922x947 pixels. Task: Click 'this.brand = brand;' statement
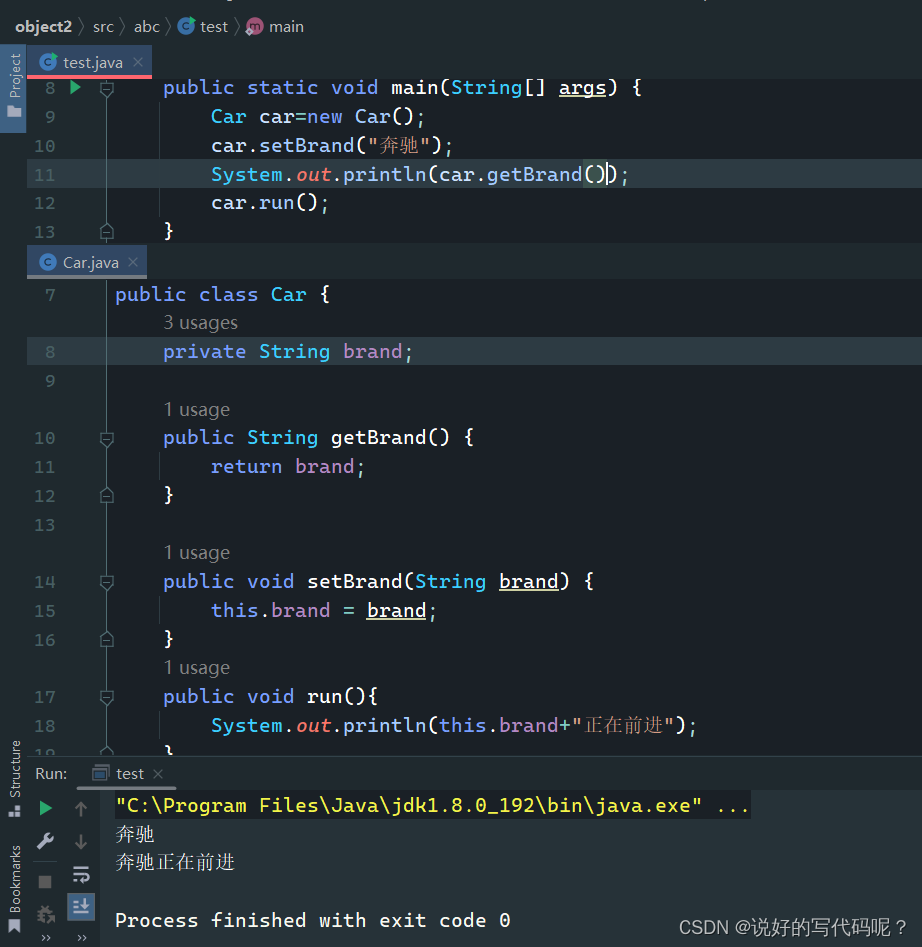click(324, 611)
